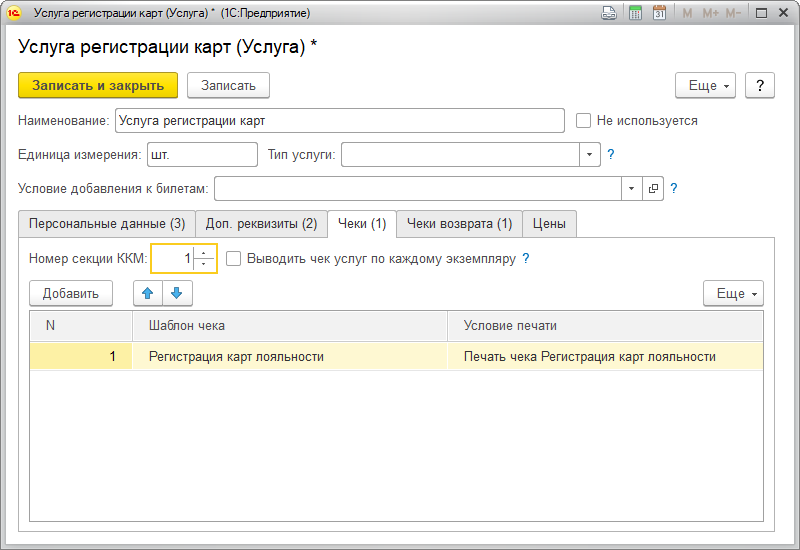Click the open-form icon next to Условие добавления
The height and width of the screenshot is (550, 800).
coord(654,187)
